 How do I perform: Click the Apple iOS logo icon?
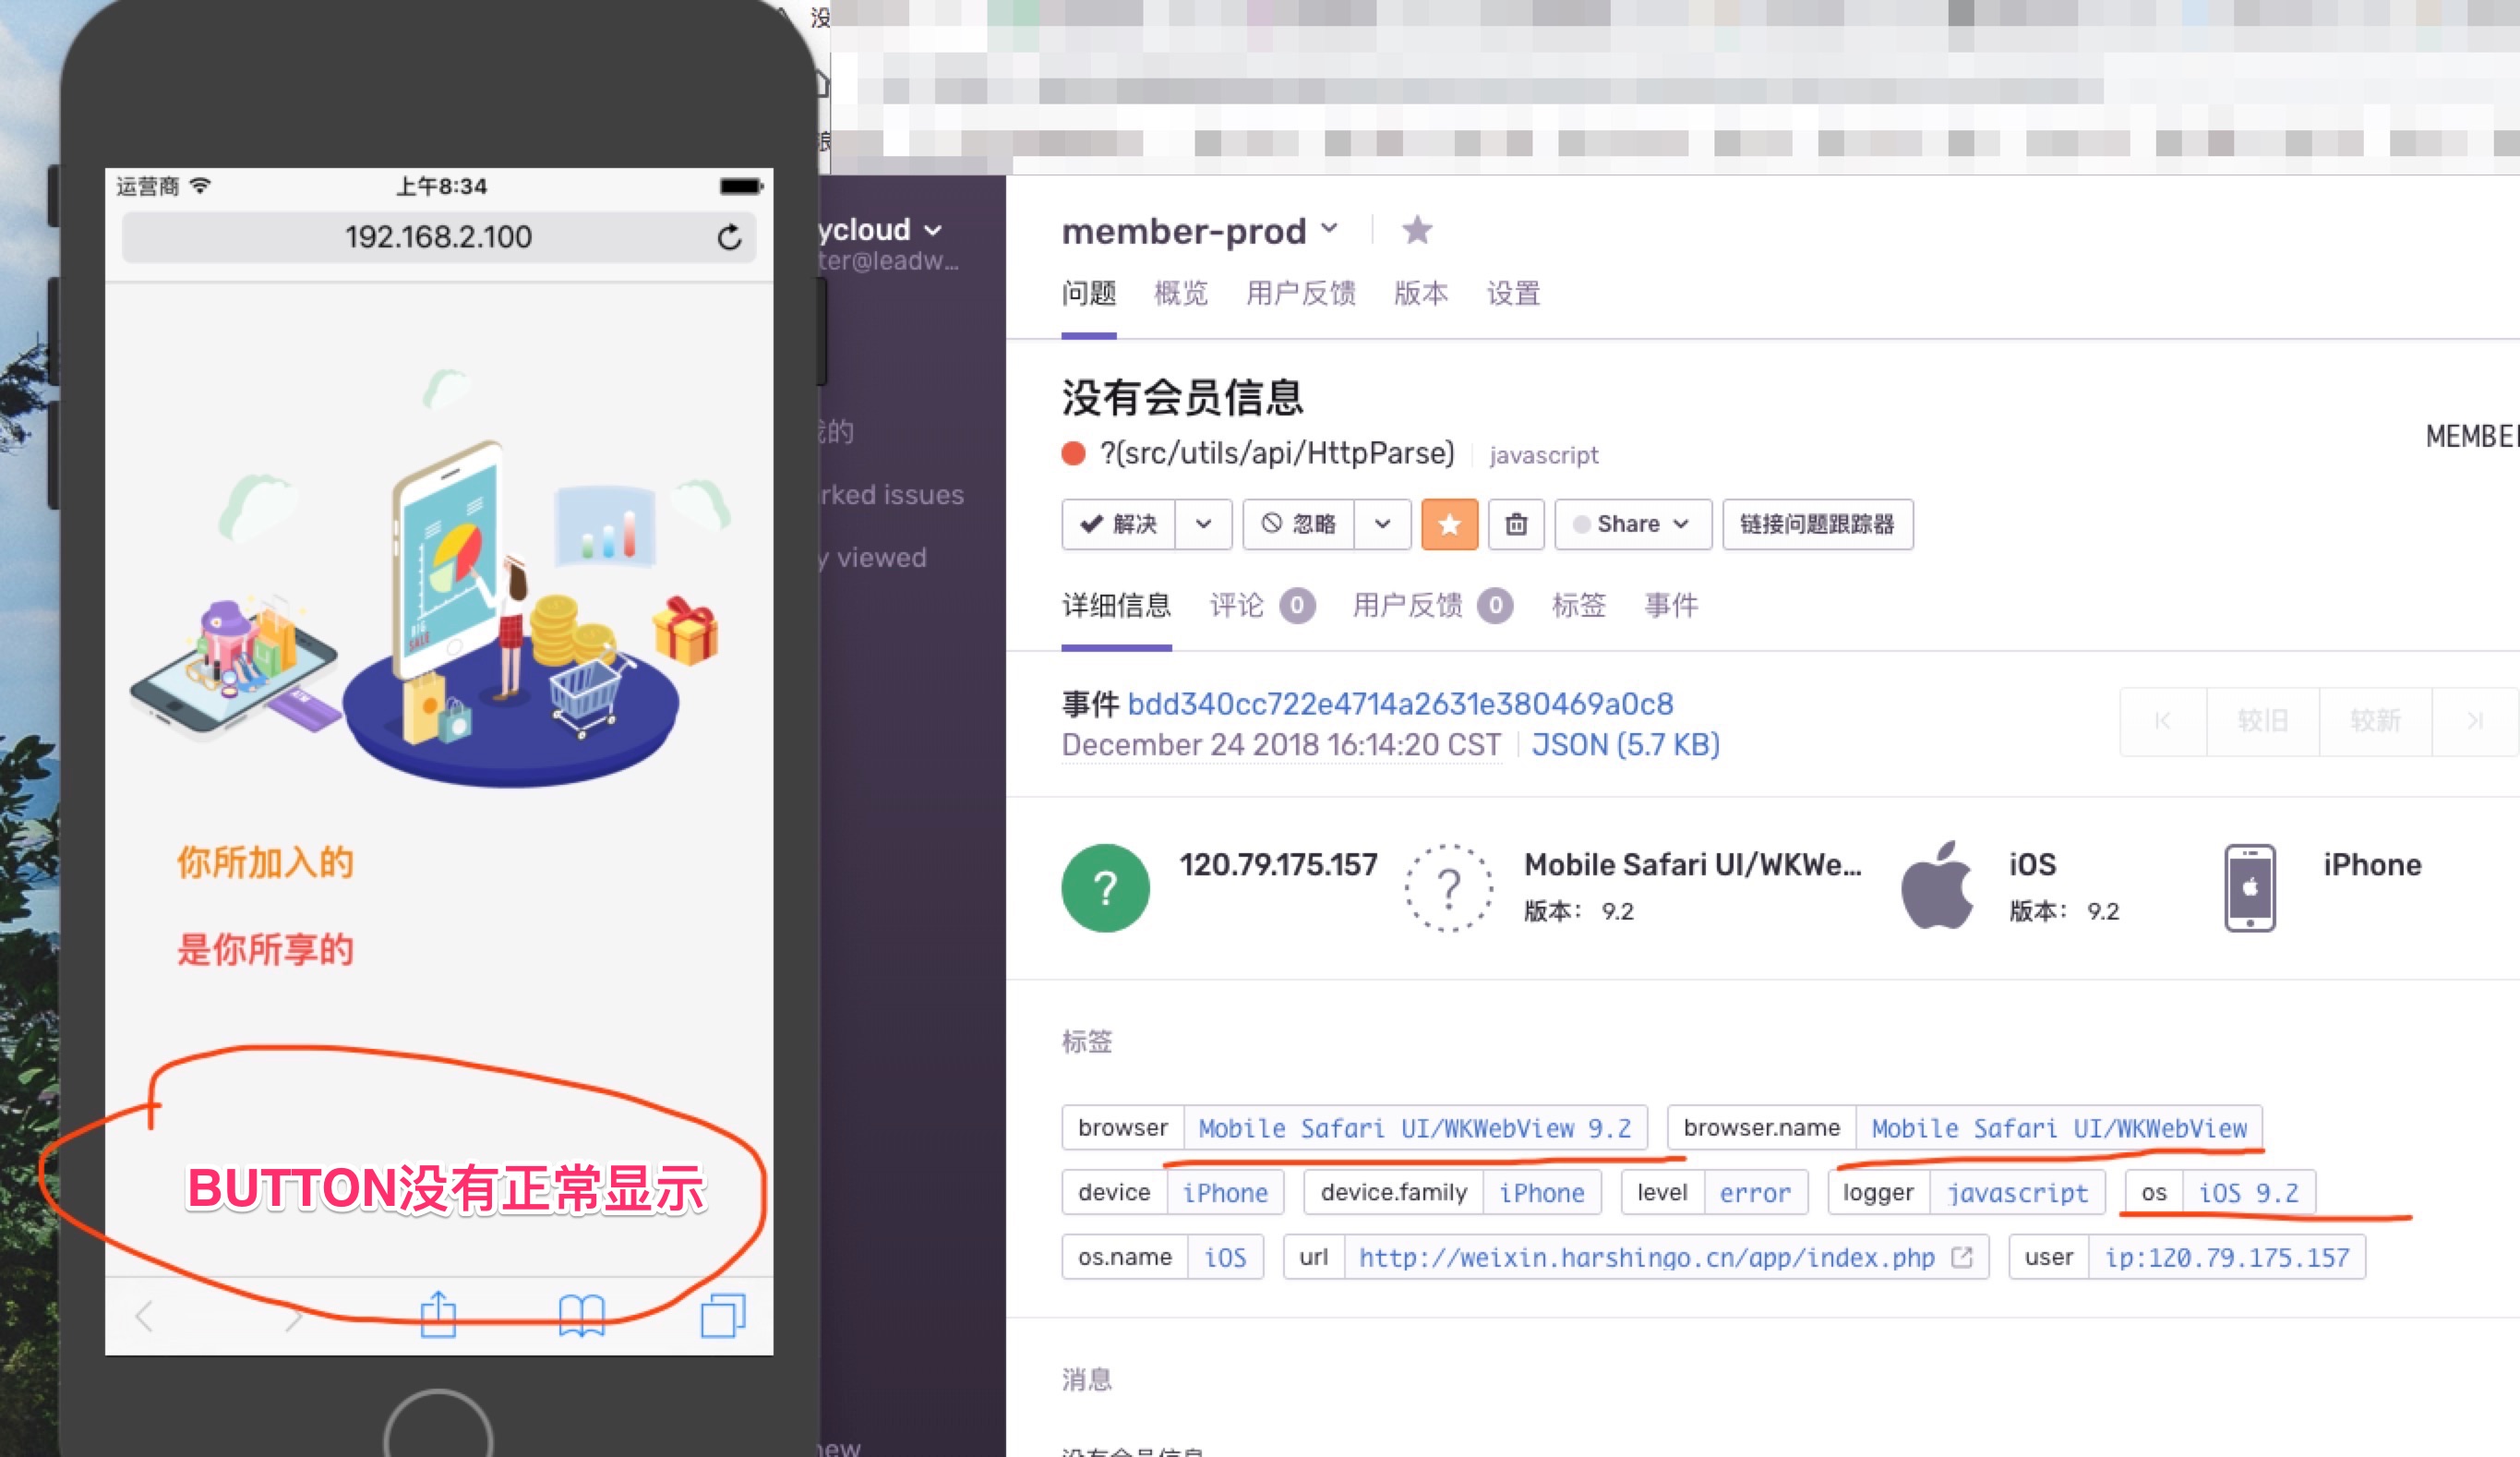(x=1937, y=886)
